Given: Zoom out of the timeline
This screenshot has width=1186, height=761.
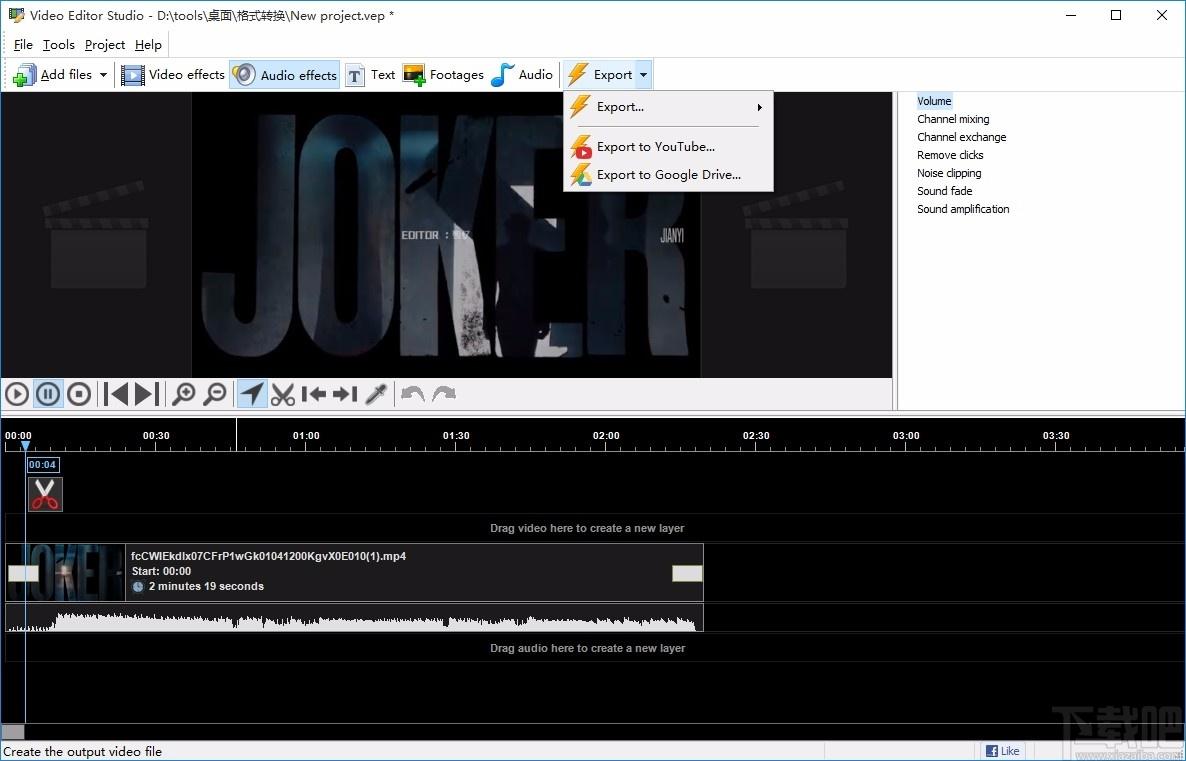Looking at the screenshot, I should (x=215, y=394).
